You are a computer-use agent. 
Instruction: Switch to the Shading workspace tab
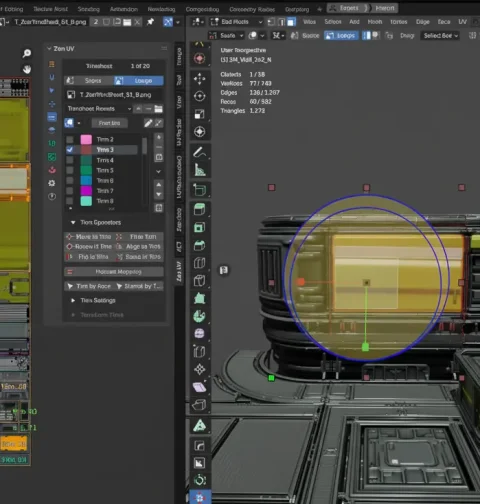click(89, 9)
